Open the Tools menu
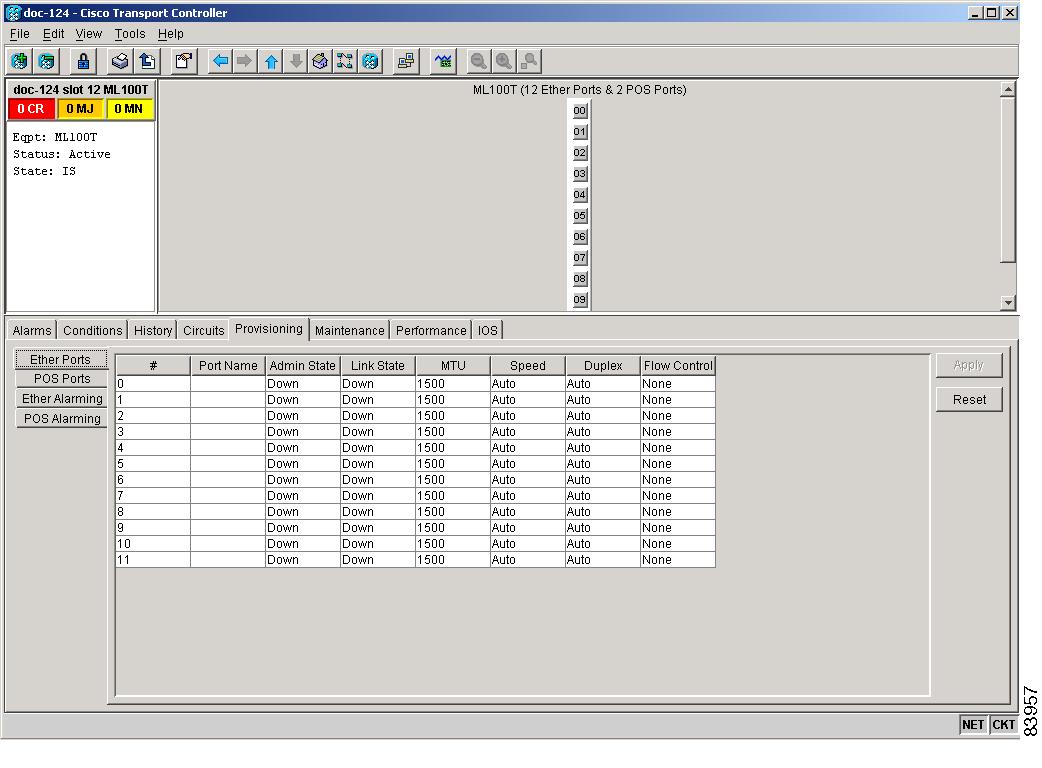The image size is (1042, 768). tap(130, 34)
